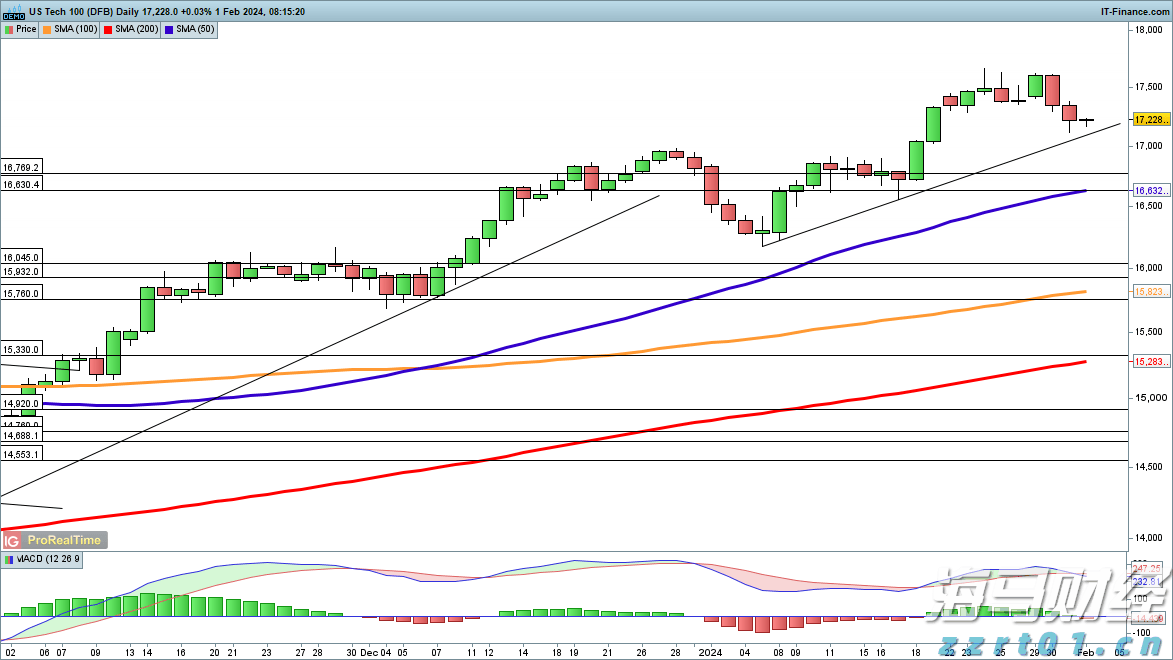
Task: Click the yellow 17,228 current price tag
Action: [1150, 120]
